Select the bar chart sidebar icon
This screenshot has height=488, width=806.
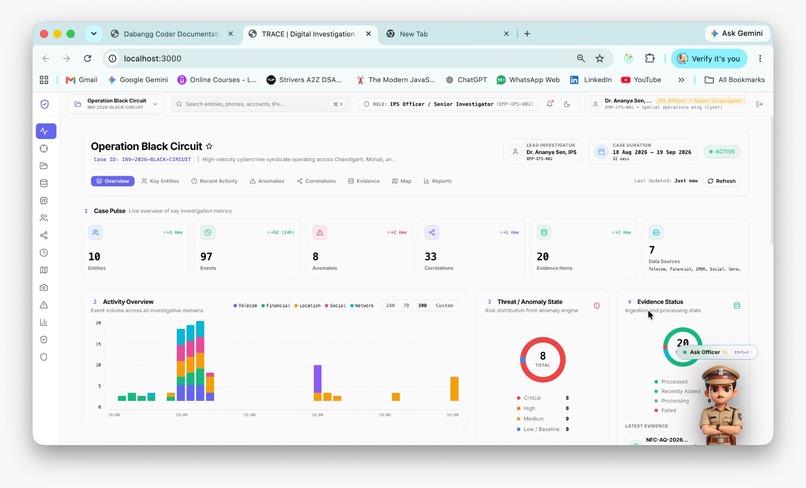pyautogui.click(x=44, y=322)
